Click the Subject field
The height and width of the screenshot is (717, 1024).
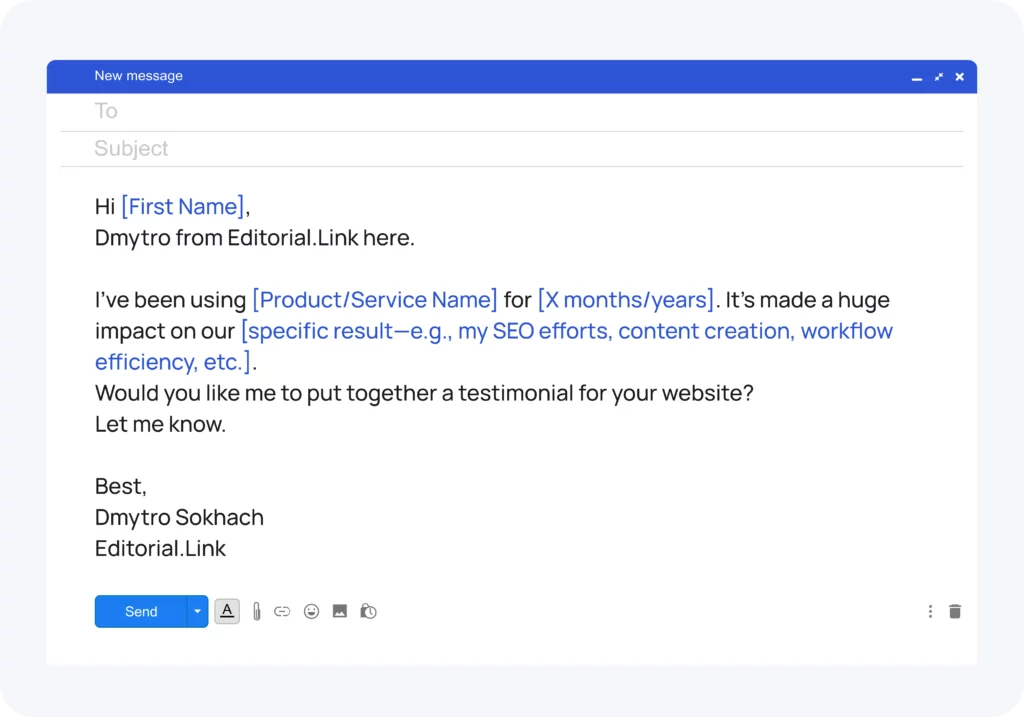tap(512, 149)
